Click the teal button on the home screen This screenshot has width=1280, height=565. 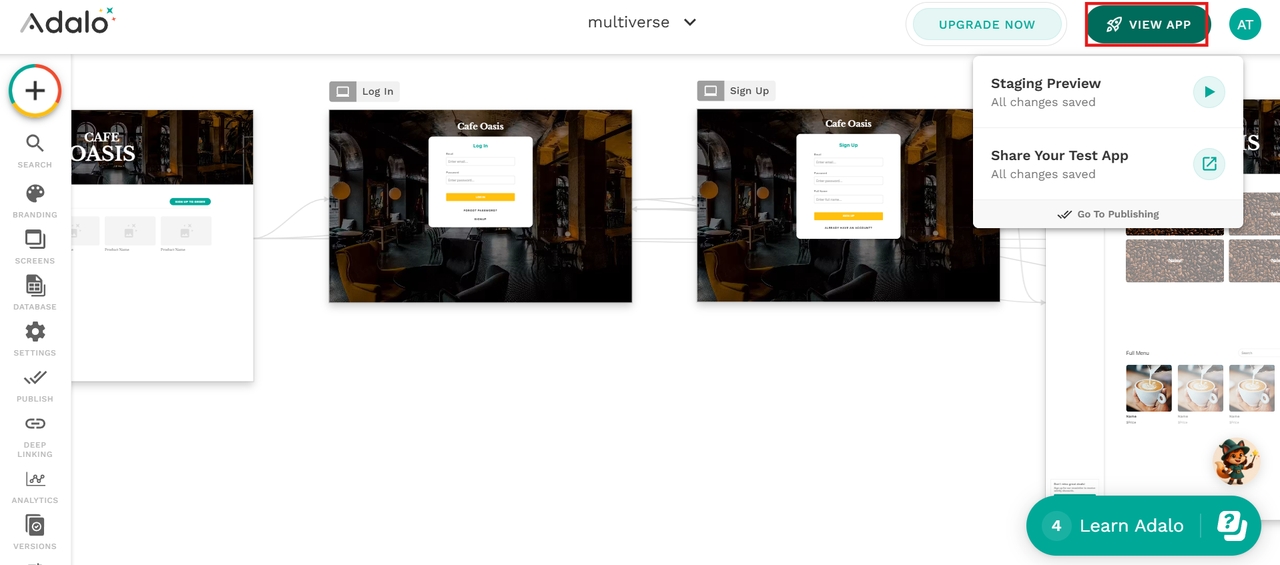(x=190, y=201)
